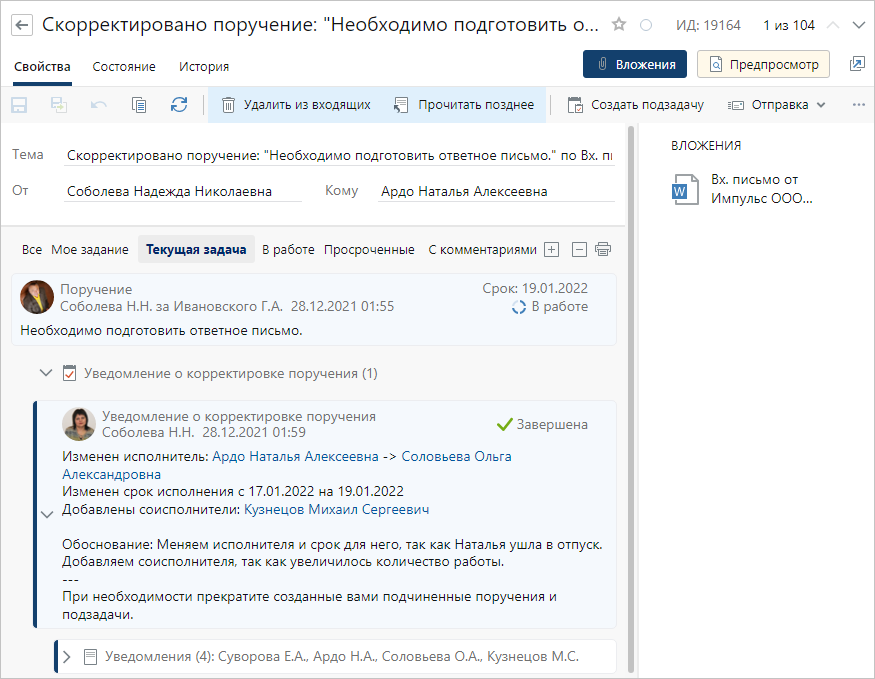
Task: Click the Save icon on the toolbar
Action: click(21, 104)
